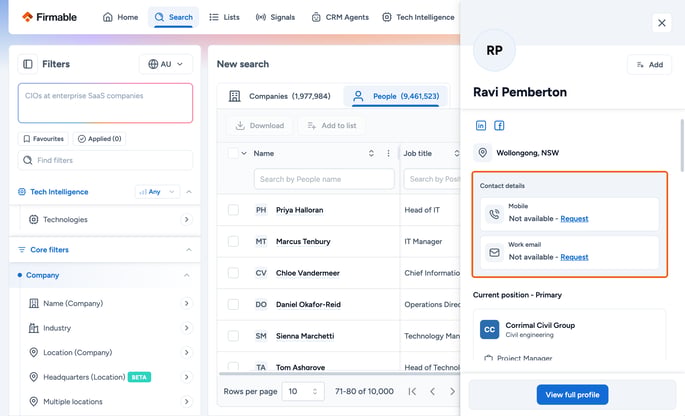Sort by Job title column arrows

456,153
